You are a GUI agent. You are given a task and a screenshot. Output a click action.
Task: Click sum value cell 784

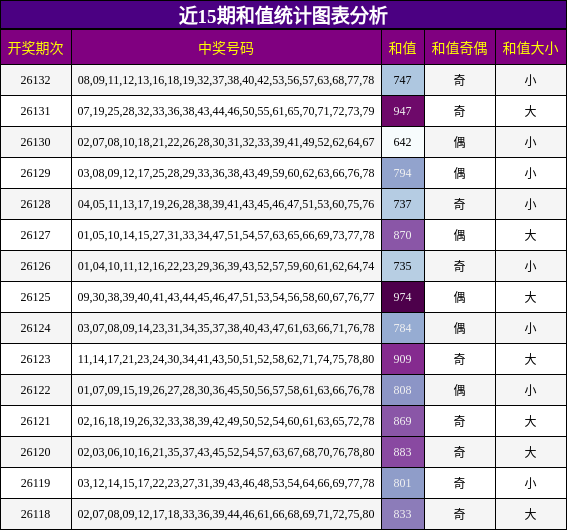[402, 328]
